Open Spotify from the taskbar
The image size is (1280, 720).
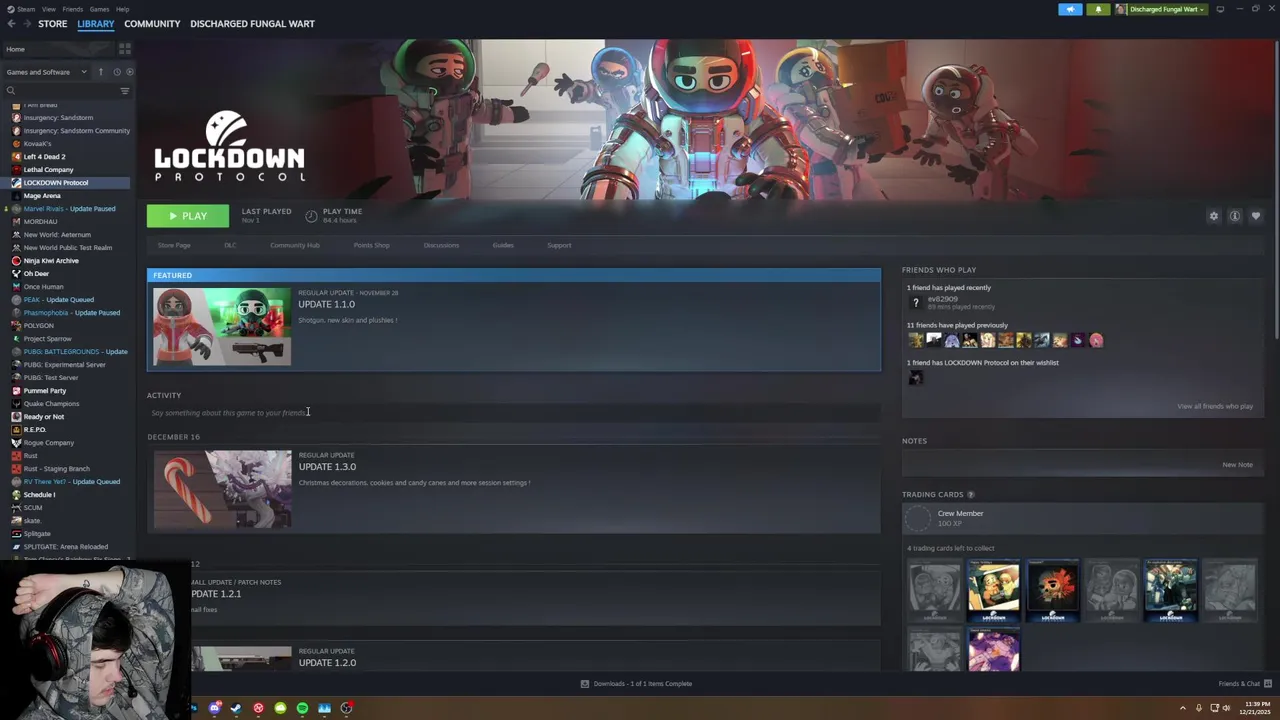pos(302,708)
